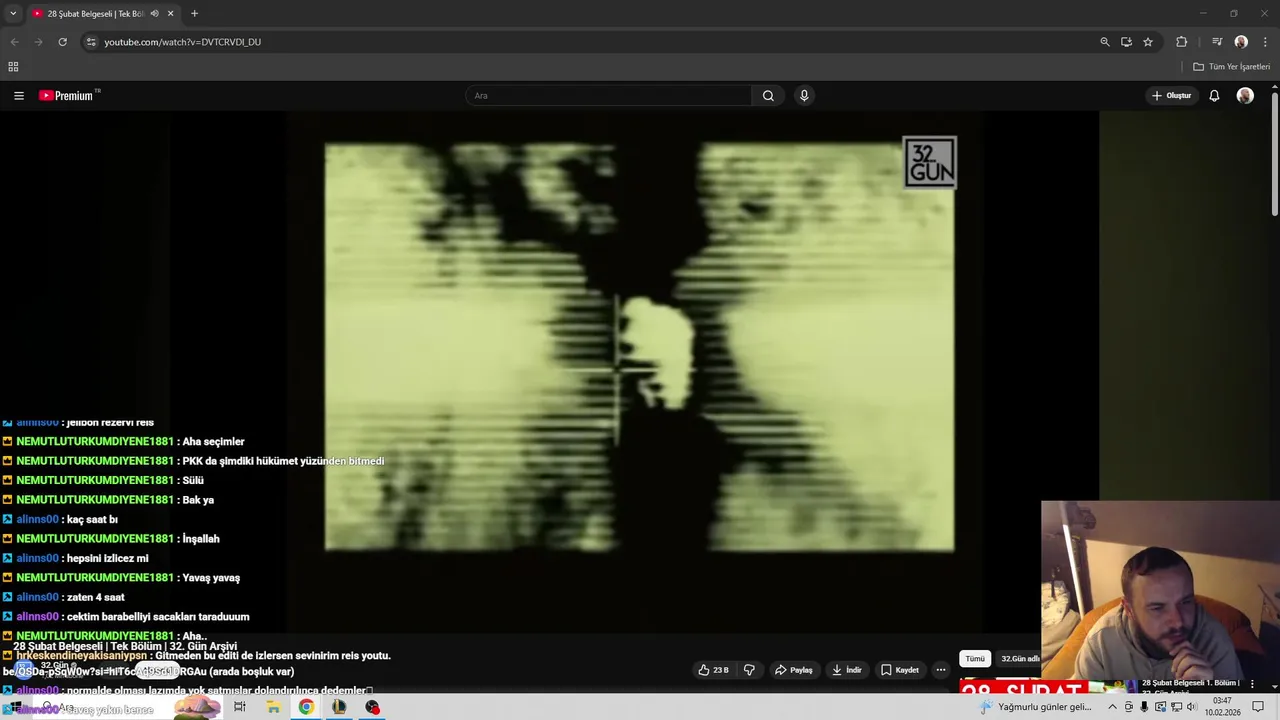Select the youtube.com URL in address bar
This screenshot has height=720, width=1280.
[182, 42]
